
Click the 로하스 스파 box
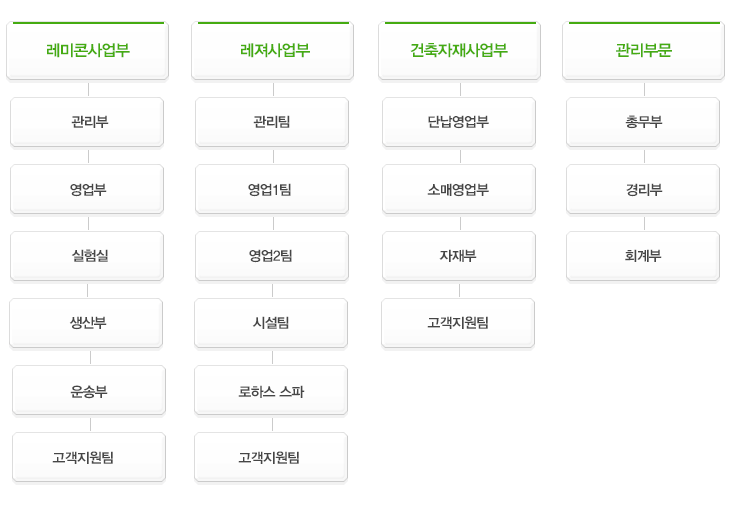point(271,390)
